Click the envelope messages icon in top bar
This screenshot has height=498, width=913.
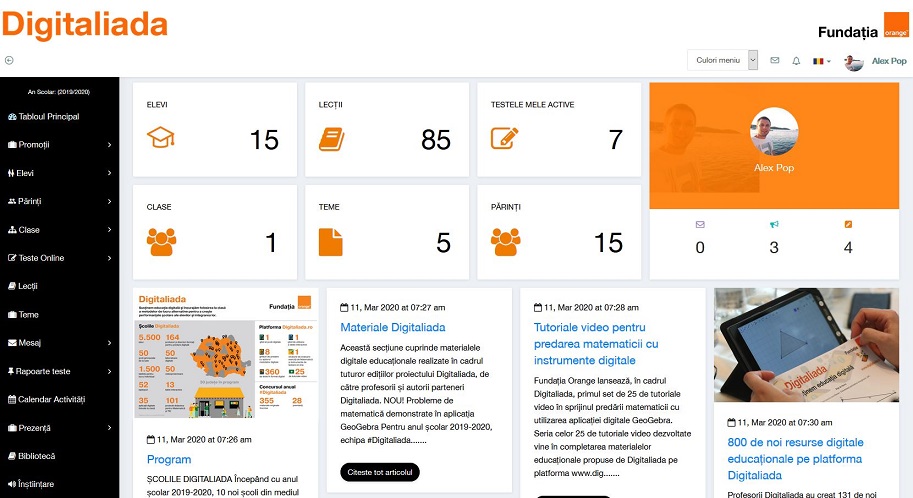(x=774, y=61)
